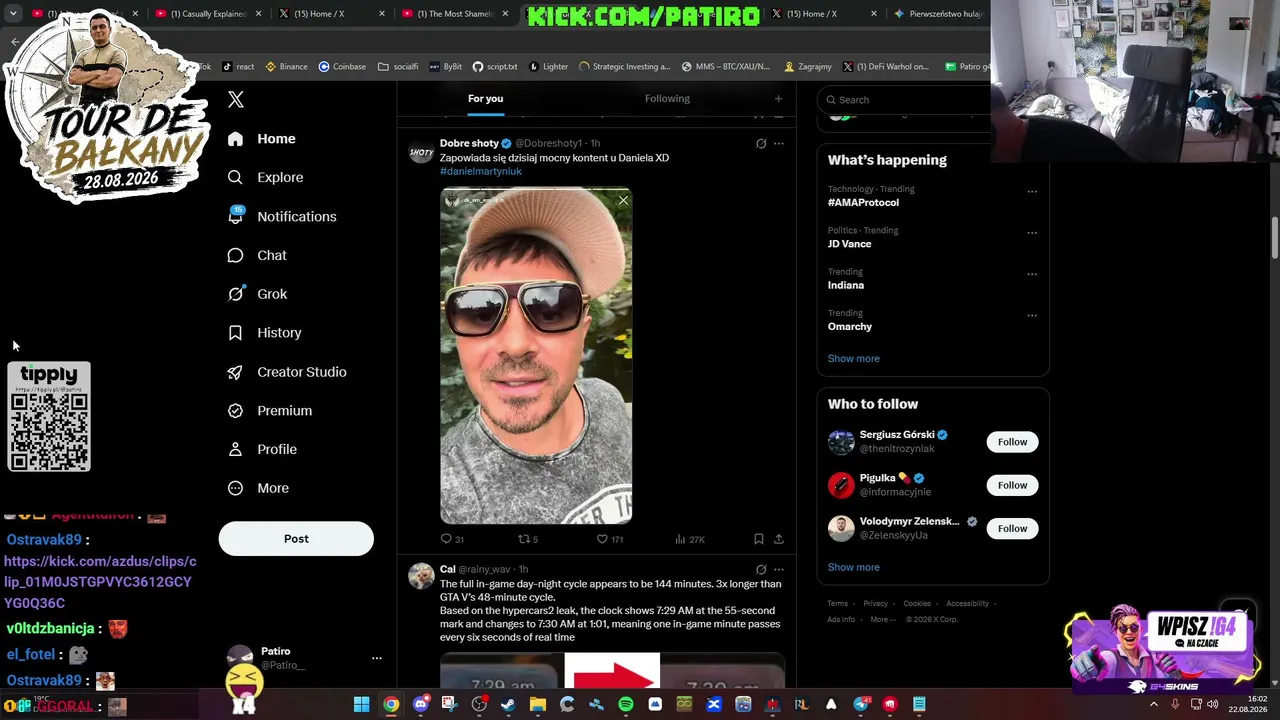Switch to the Casually Explained YouTube tab
Screen dimensions: 1280x720
tap(208, 14)
